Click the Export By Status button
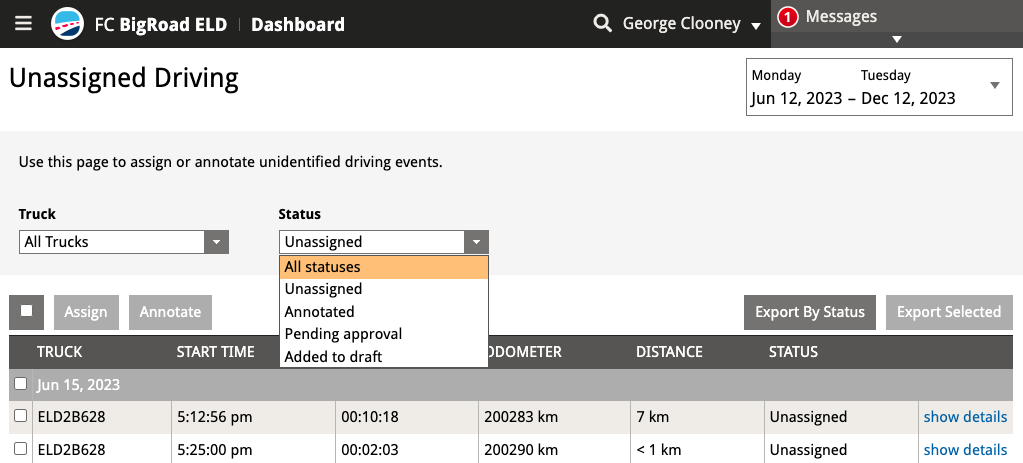 tap(810, 312)
